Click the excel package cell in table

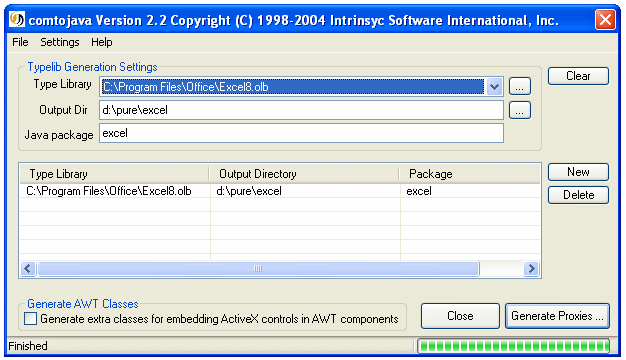[x=470, y=191]
